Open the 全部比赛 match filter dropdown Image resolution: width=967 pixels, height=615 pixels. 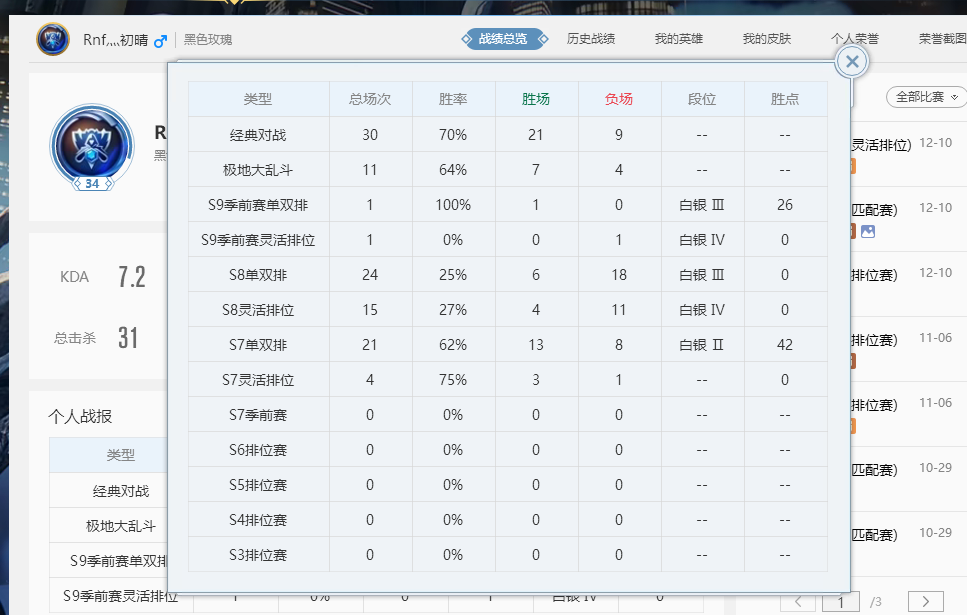point(926,97)
